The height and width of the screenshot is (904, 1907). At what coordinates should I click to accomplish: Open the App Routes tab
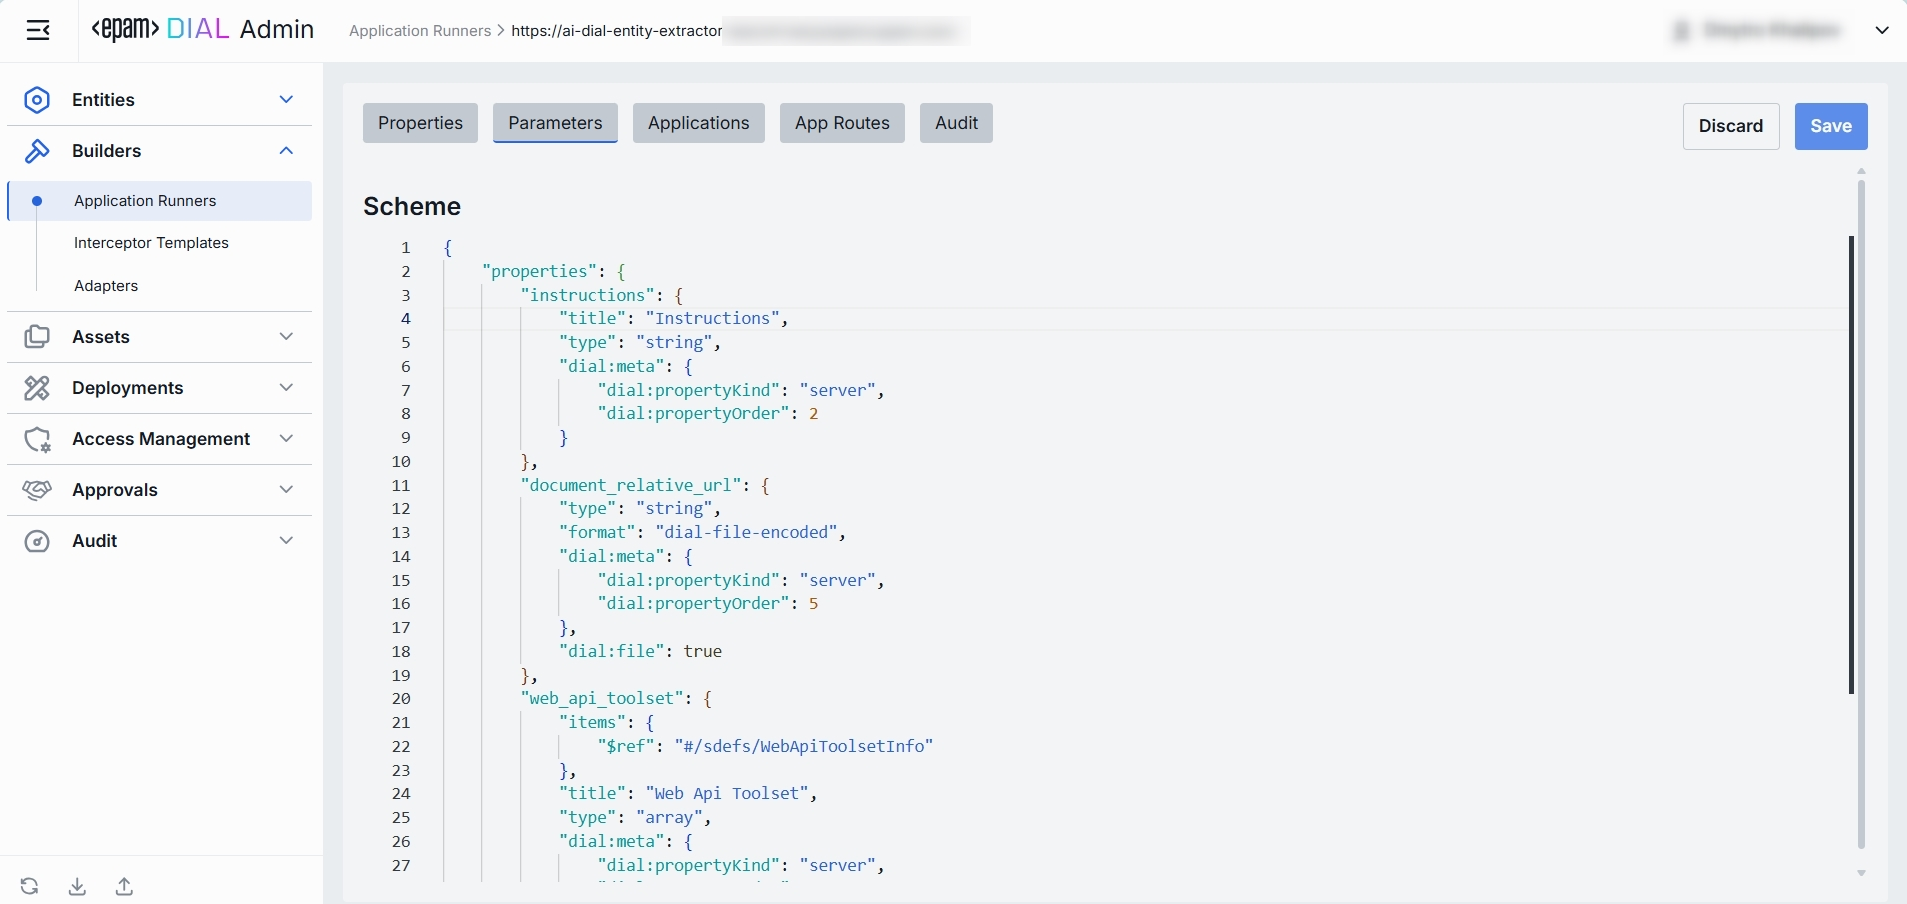[x=842, y=123]
